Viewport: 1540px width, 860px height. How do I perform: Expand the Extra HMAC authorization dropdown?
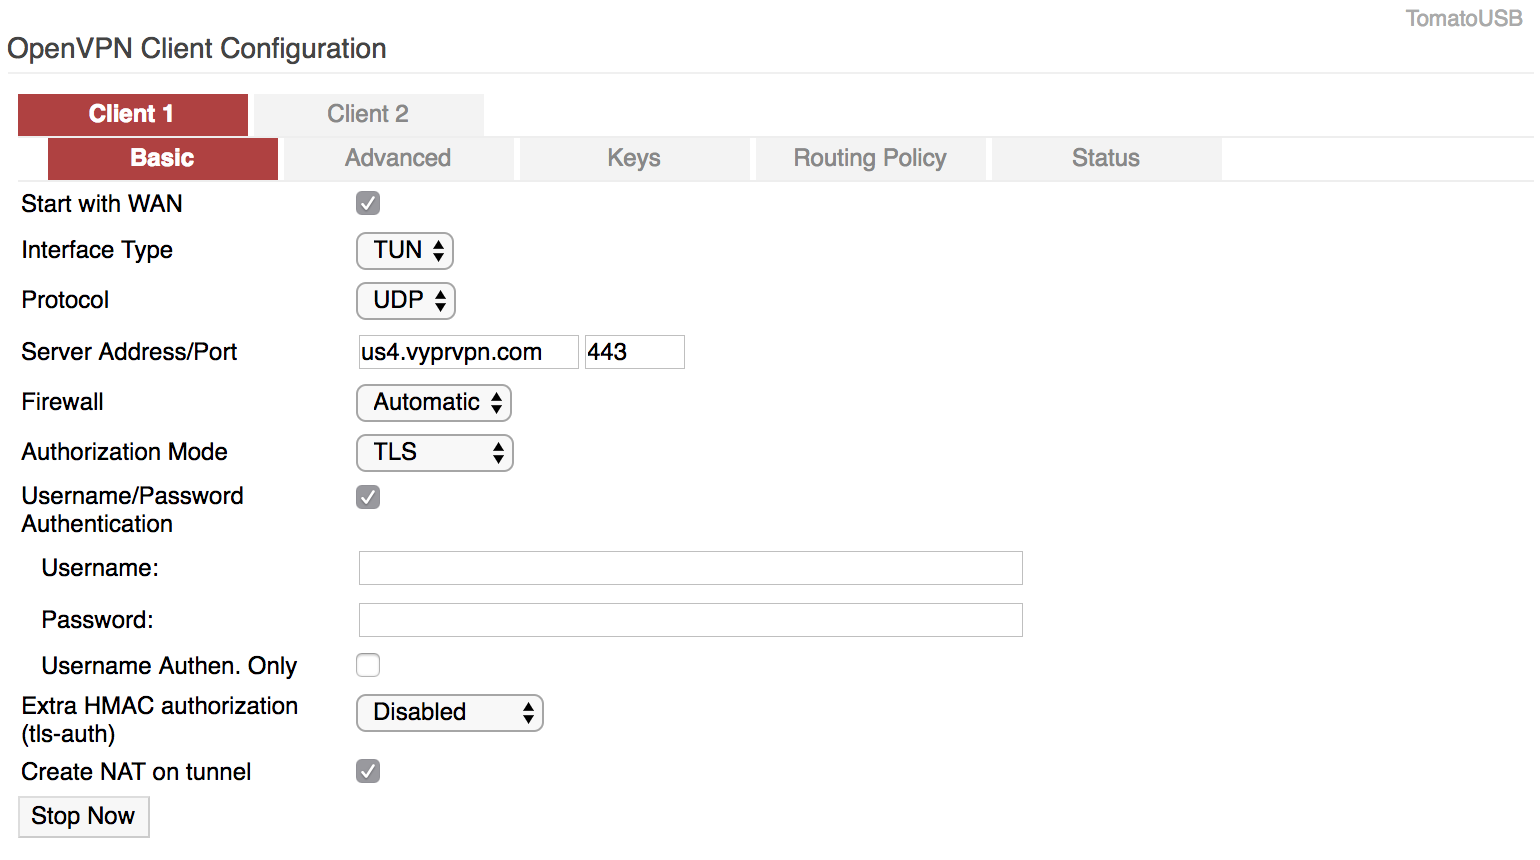tap(450, 713)
